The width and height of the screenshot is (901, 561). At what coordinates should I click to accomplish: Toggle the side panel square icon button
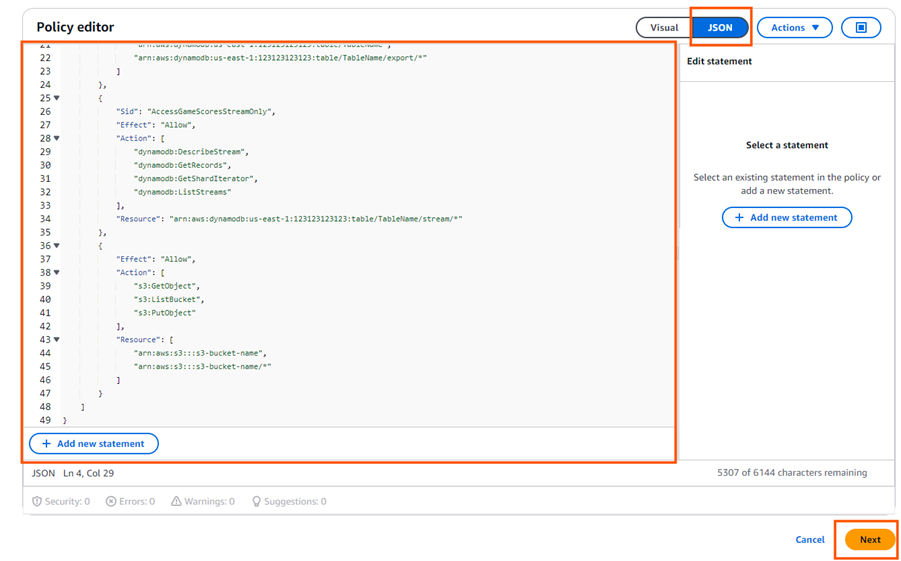(x=861, y=28)
